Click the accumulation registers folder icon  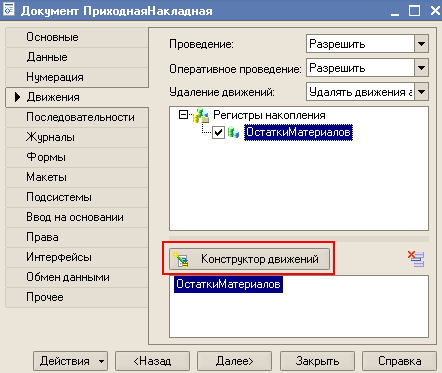pyautogui.click(x=201, y=115)
